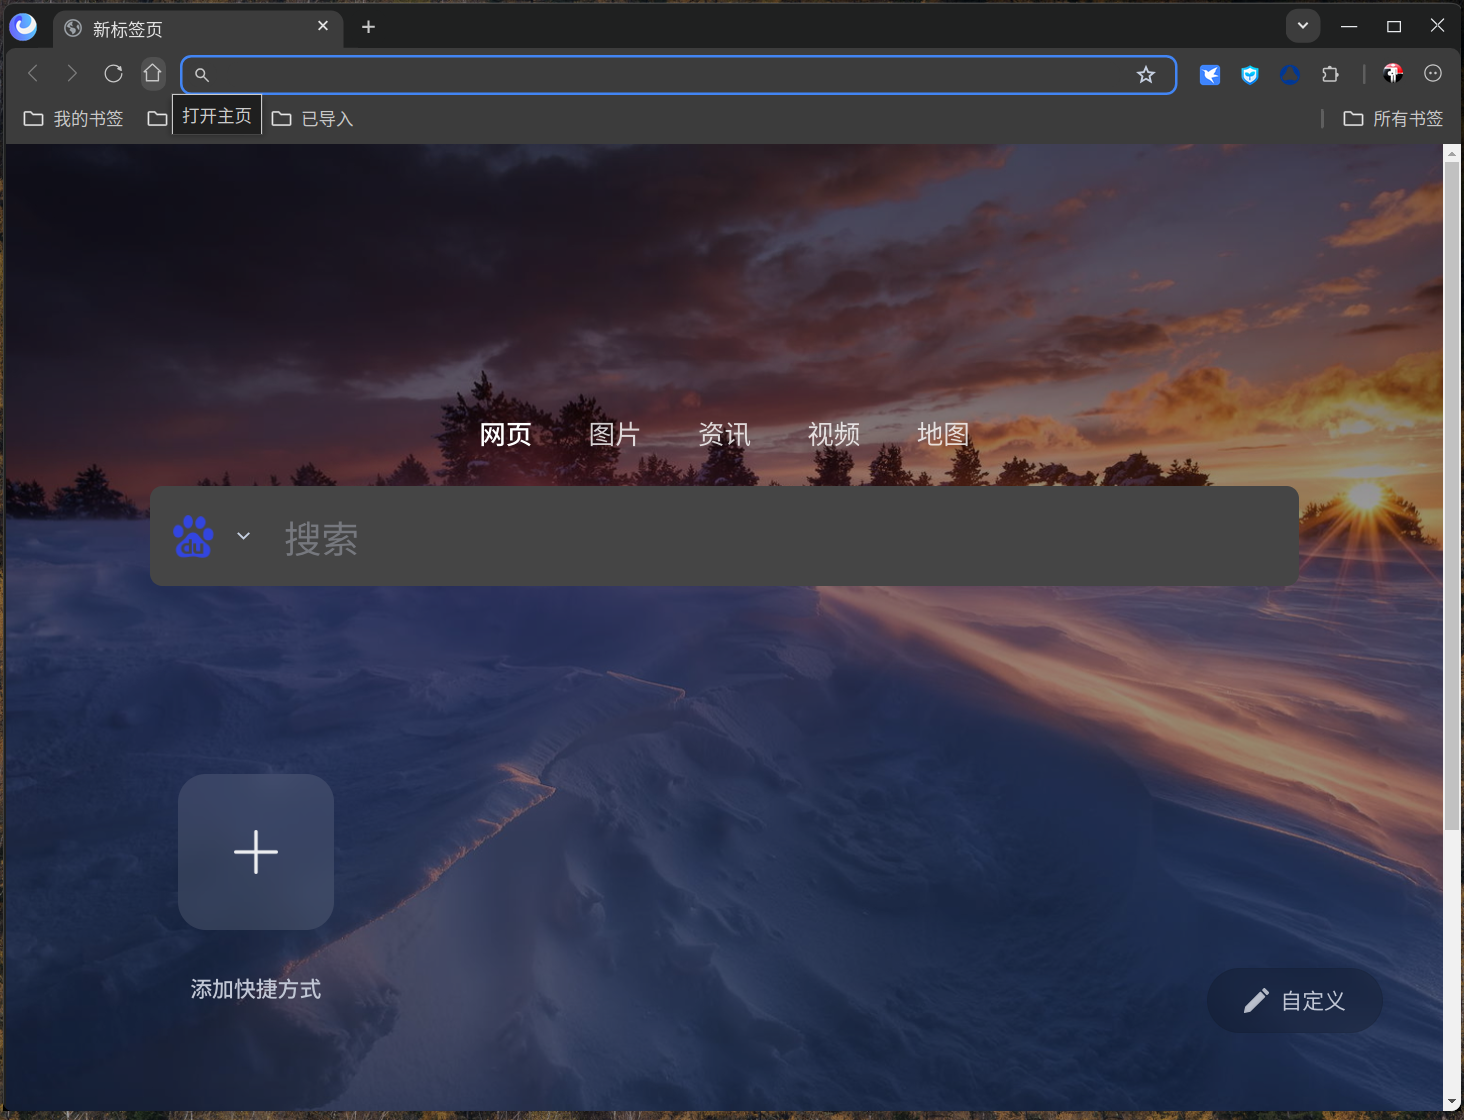This screenshot has width=1464, height=1120.
Task: Open the home page via house icon
Action: point(152,73)
